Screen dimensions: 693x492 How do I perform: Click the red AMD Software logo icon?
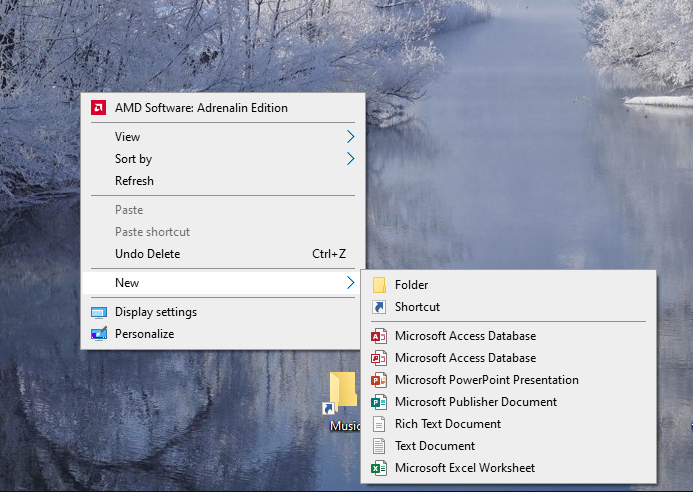click(x=98, y=108)
